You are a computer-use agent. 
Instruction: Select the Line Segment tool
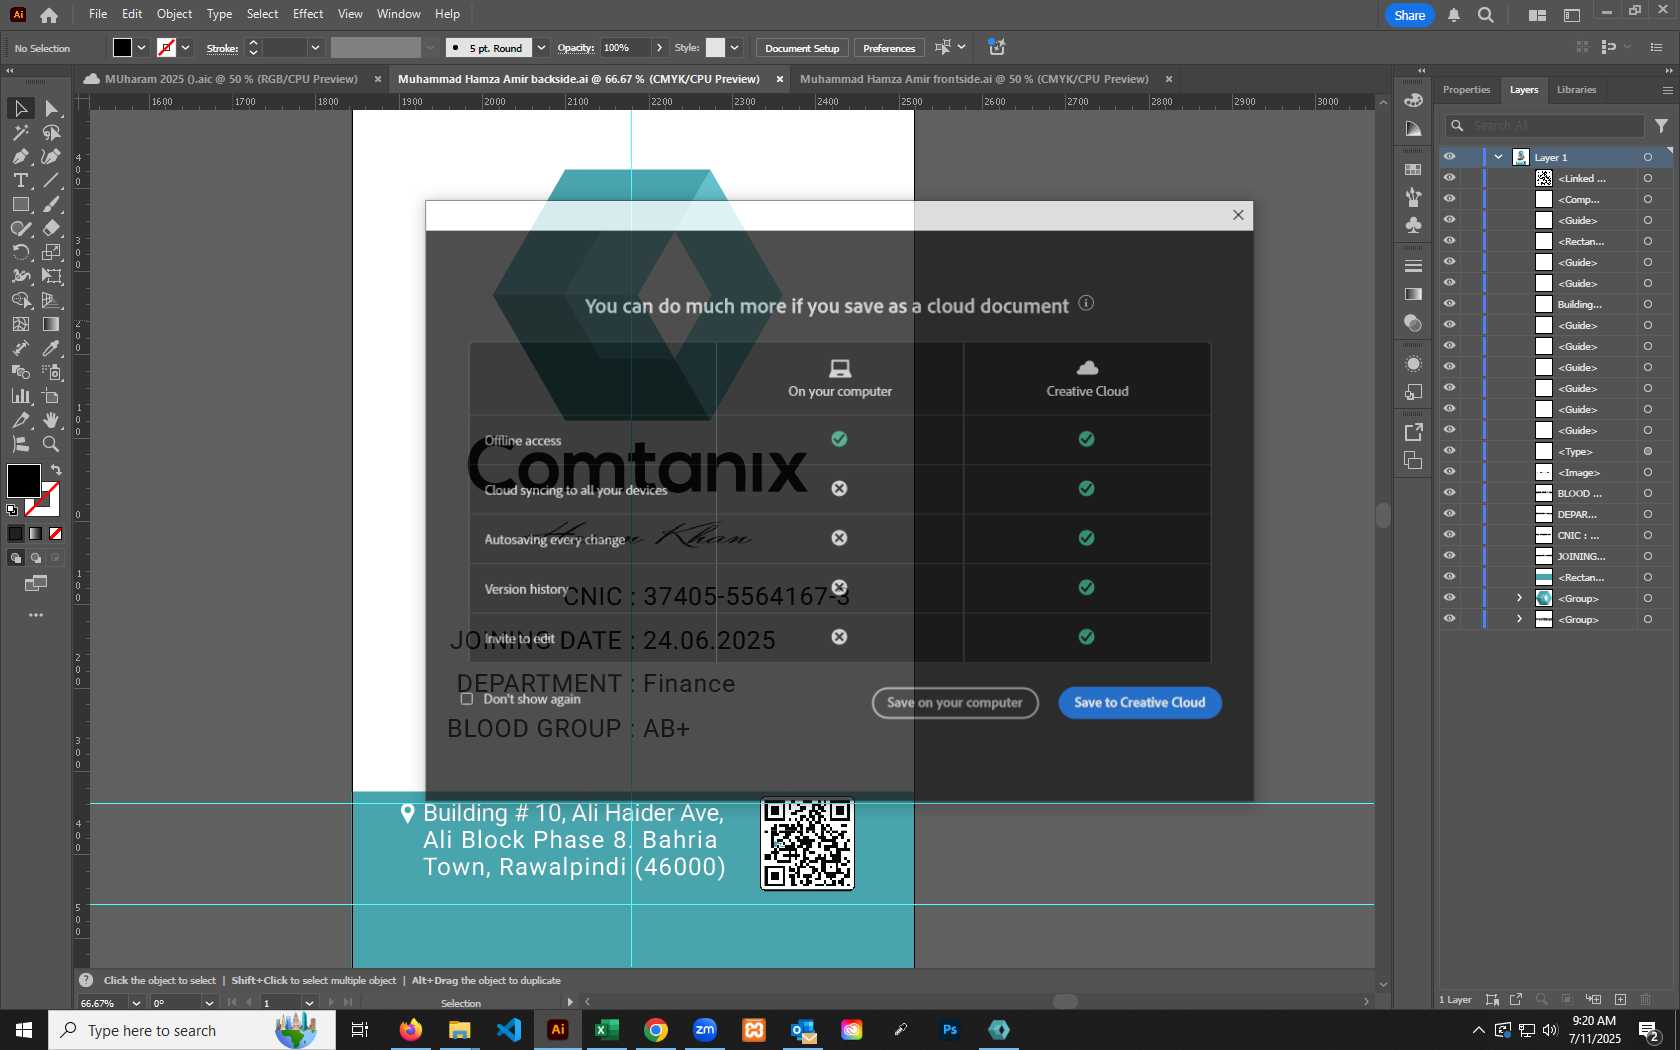pyautogui.click(x=51, y=180)
